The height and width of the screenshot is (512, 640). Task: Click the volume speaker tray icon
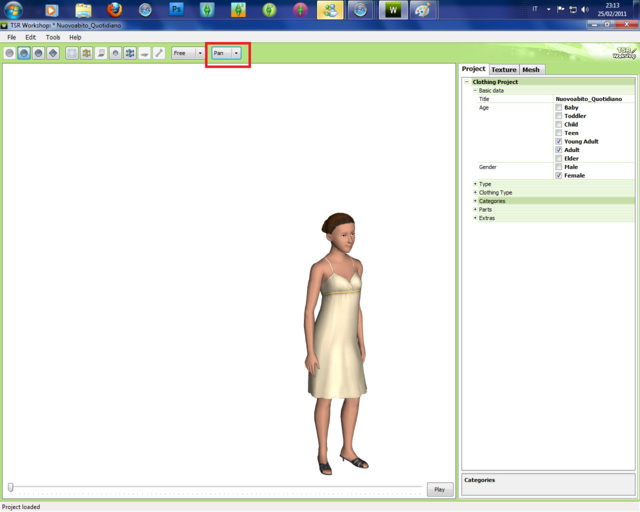[x=585, y=9]
